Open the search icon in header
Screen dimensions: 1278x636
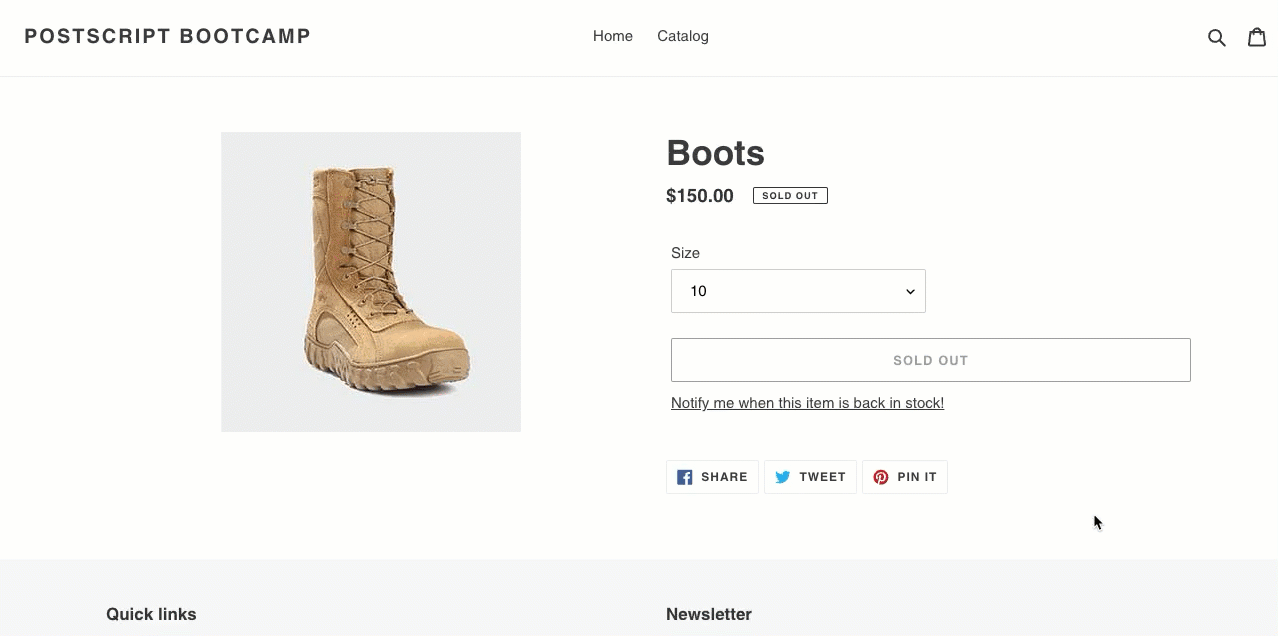tap(1216, 38)
